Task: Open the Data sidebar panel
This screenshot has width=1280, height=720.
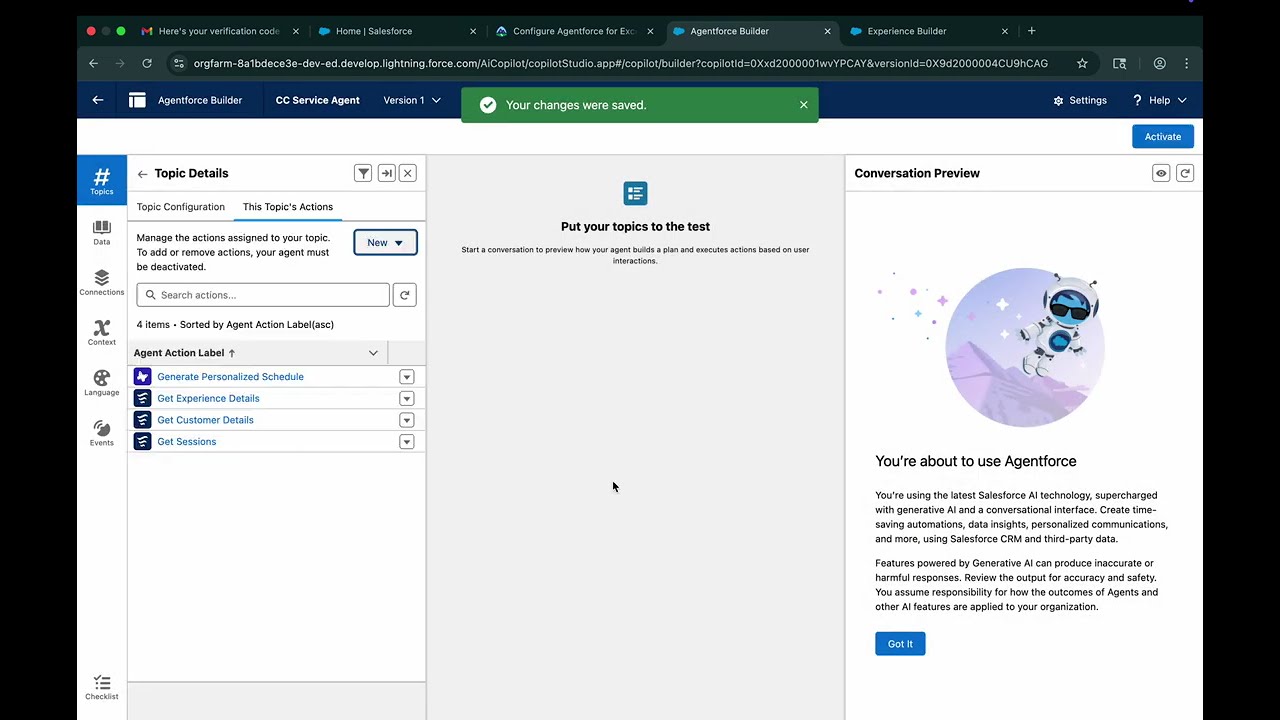Action: (102, 232)
